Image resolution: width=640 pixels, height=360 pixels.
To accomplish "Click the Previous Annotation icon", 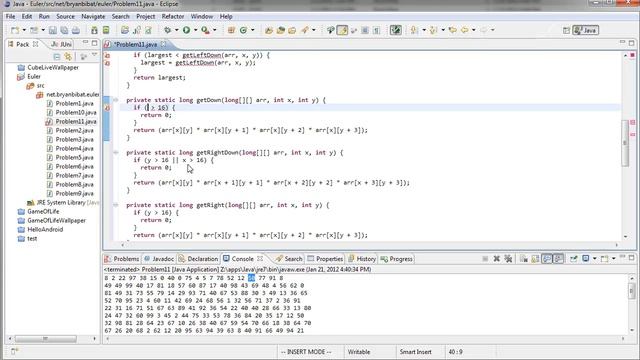I will pos(433,30).
